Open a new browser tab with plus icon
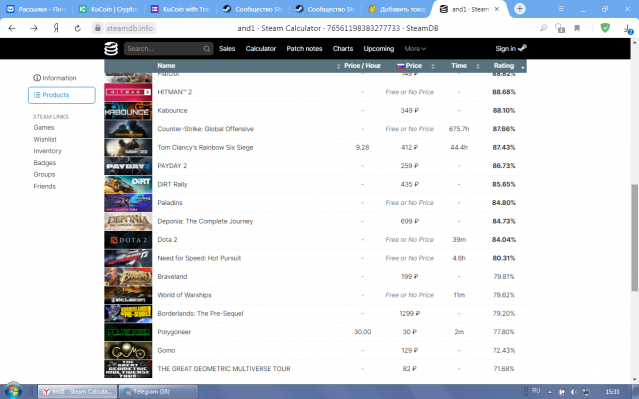This screenshot has width=639, height=399. tap(520, 9)
